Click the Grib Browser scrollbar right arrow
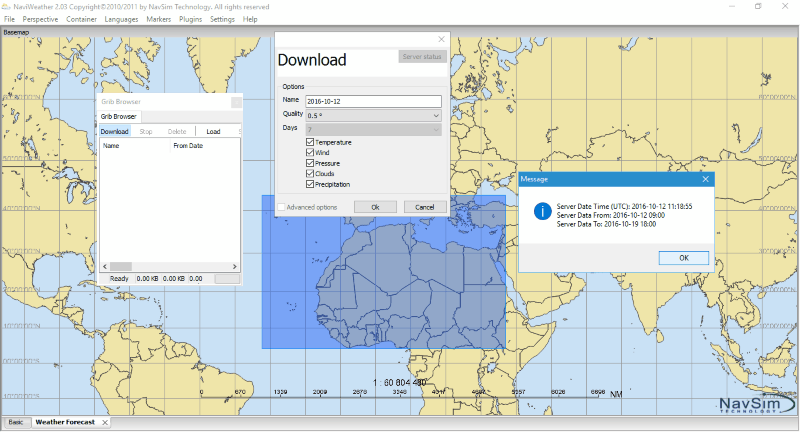 point(235,266)
